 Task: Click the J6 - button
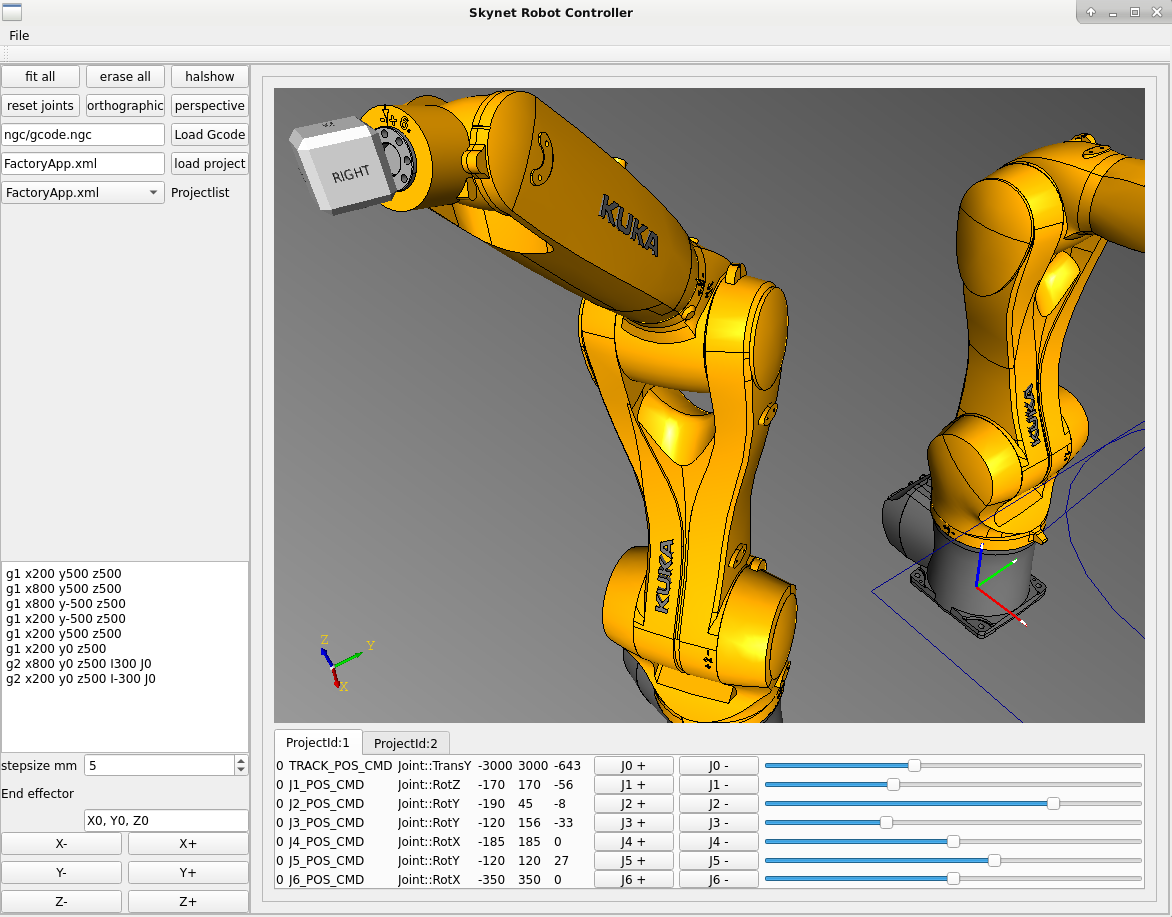[718, 880]
